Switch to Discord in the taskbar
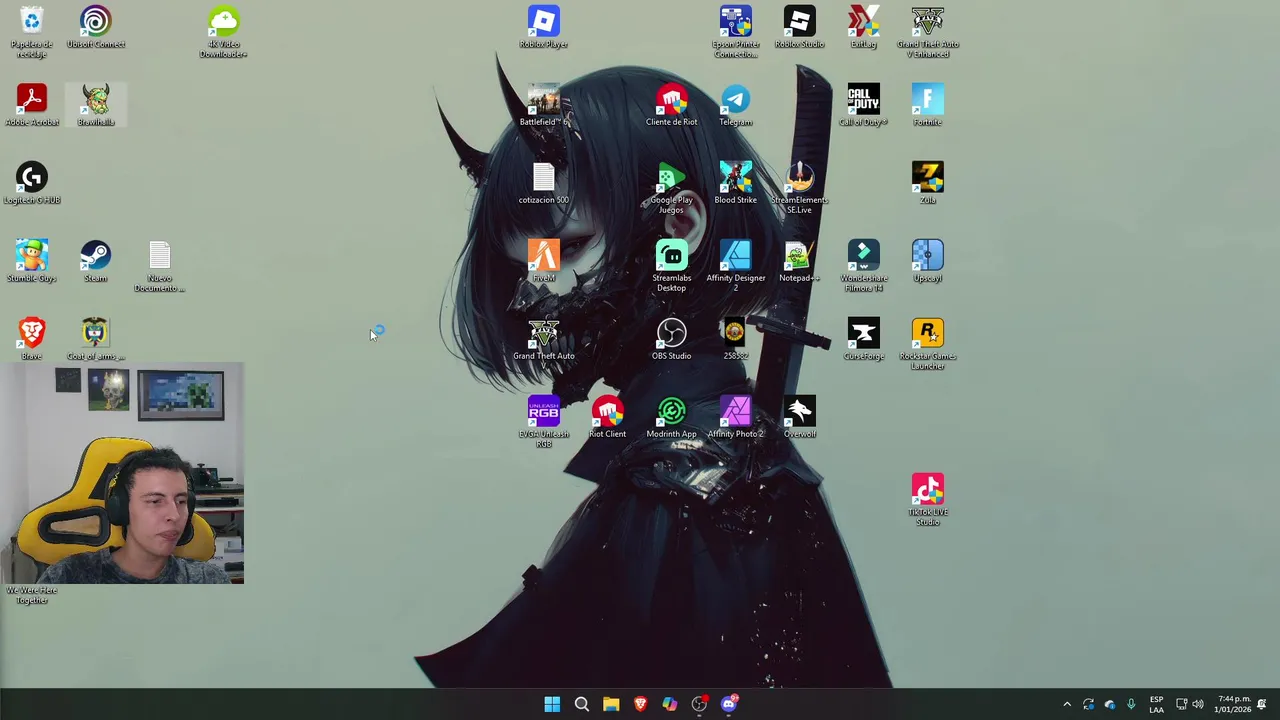This screenshot has height=720, width=1280. (x=729, y=704)
